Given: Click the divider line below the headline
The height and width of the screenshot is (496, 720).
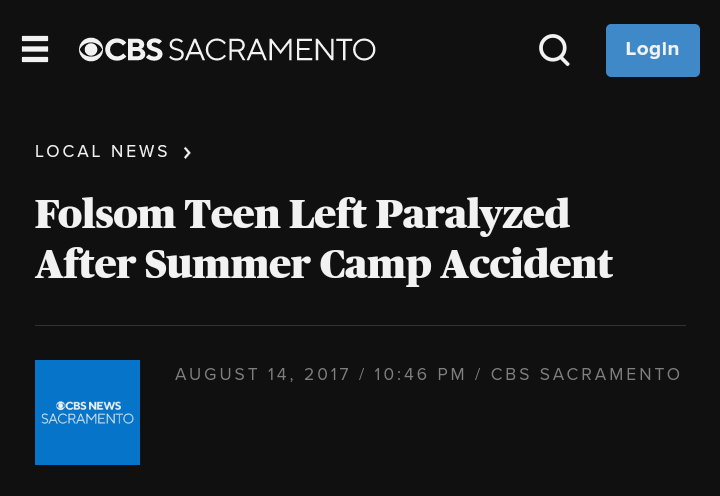Looking at the screenshot, I should 360,325.
